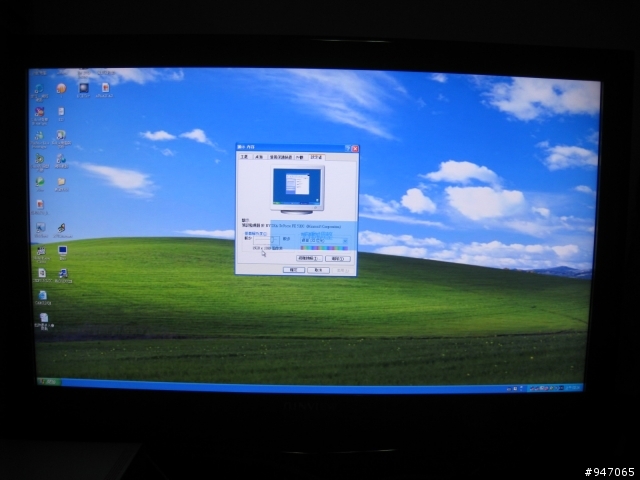Select the orange sphere desktop icon

(x=61, y=88)
